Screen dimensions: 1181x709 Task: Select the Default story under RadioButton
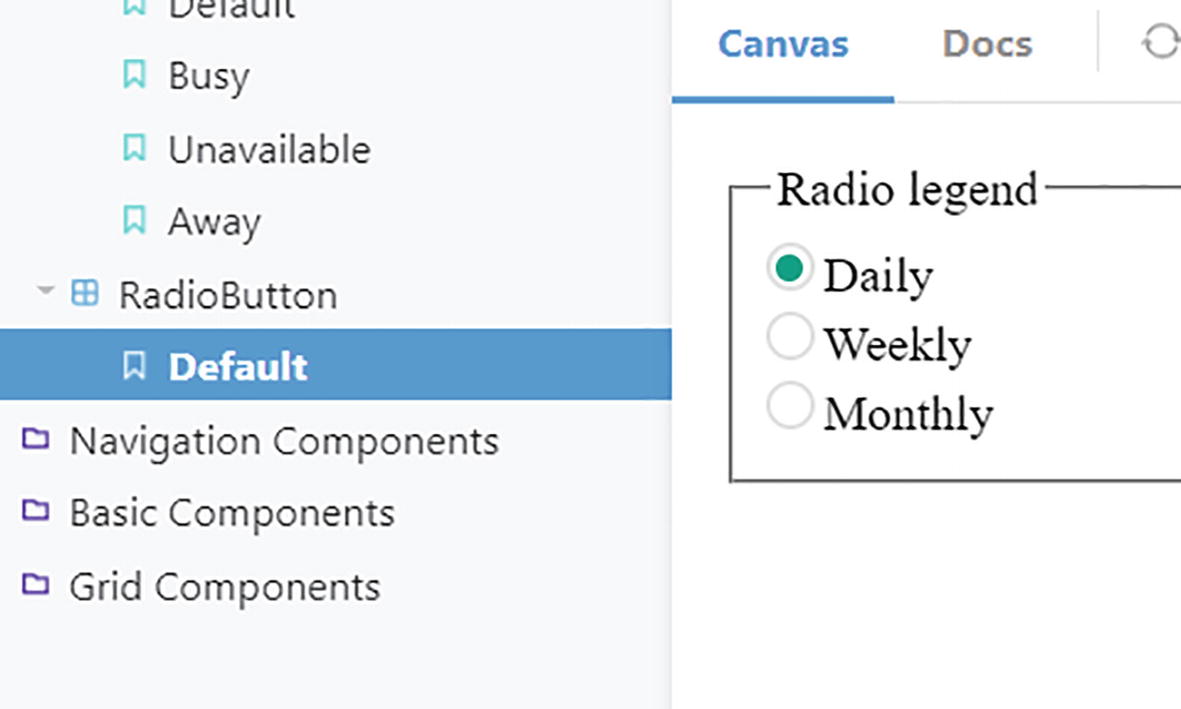[x=238, y=366]
